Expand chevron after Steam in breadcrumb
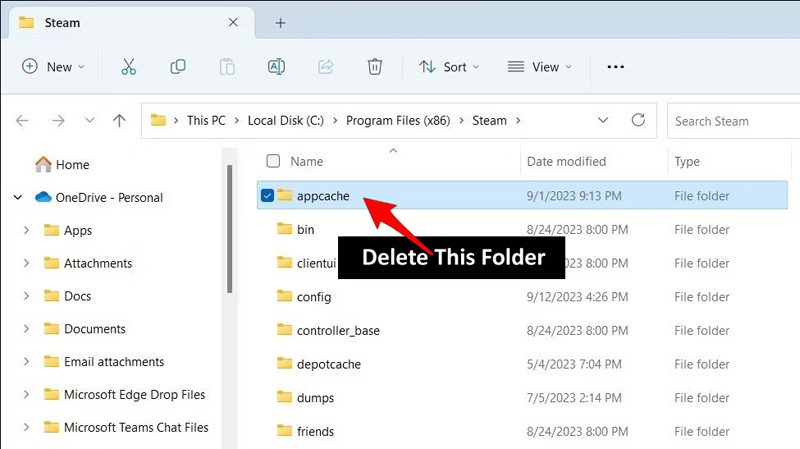This screenshot has height=449, width=800. pos(518,120)
